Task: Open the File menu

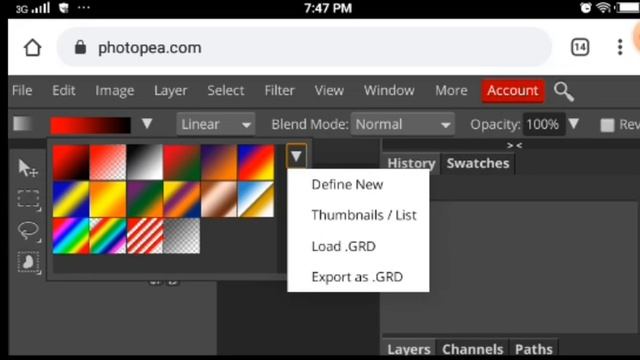Action: (x=22, y=90)
